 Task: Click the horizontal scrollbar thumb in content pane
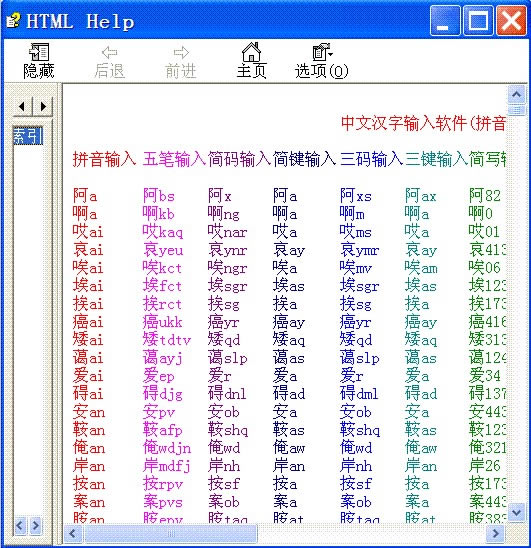[x=171, y=533]
